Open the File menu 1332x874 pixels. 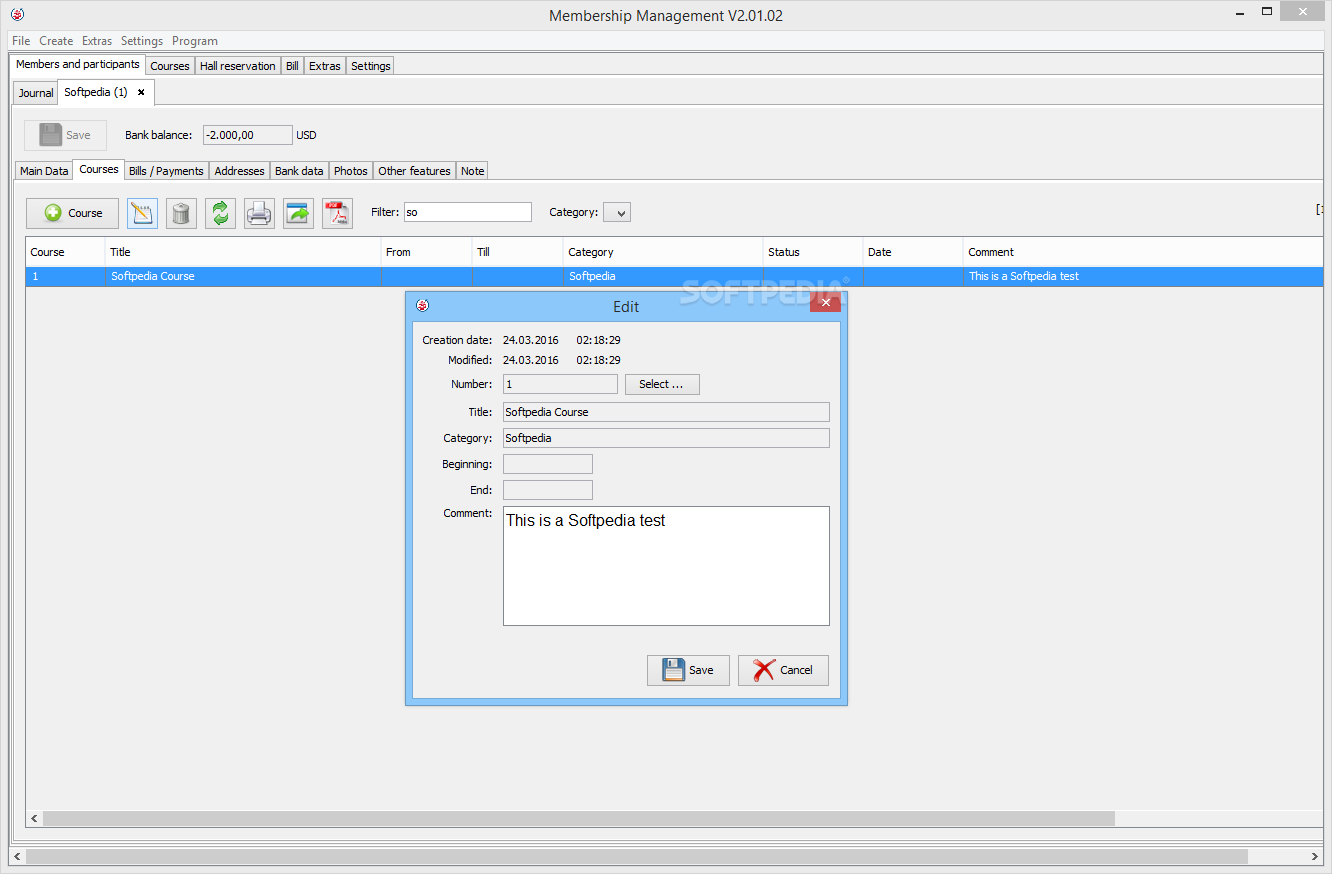21,41
